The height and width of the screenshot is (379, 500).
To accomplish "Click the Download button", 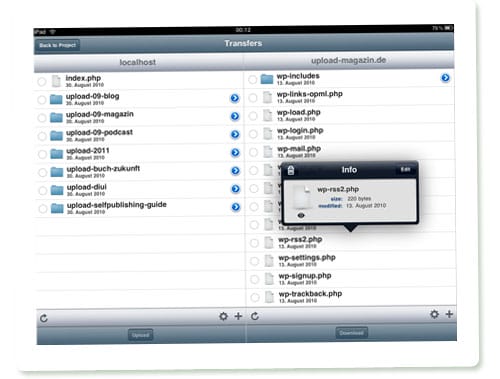I will 351,333.
